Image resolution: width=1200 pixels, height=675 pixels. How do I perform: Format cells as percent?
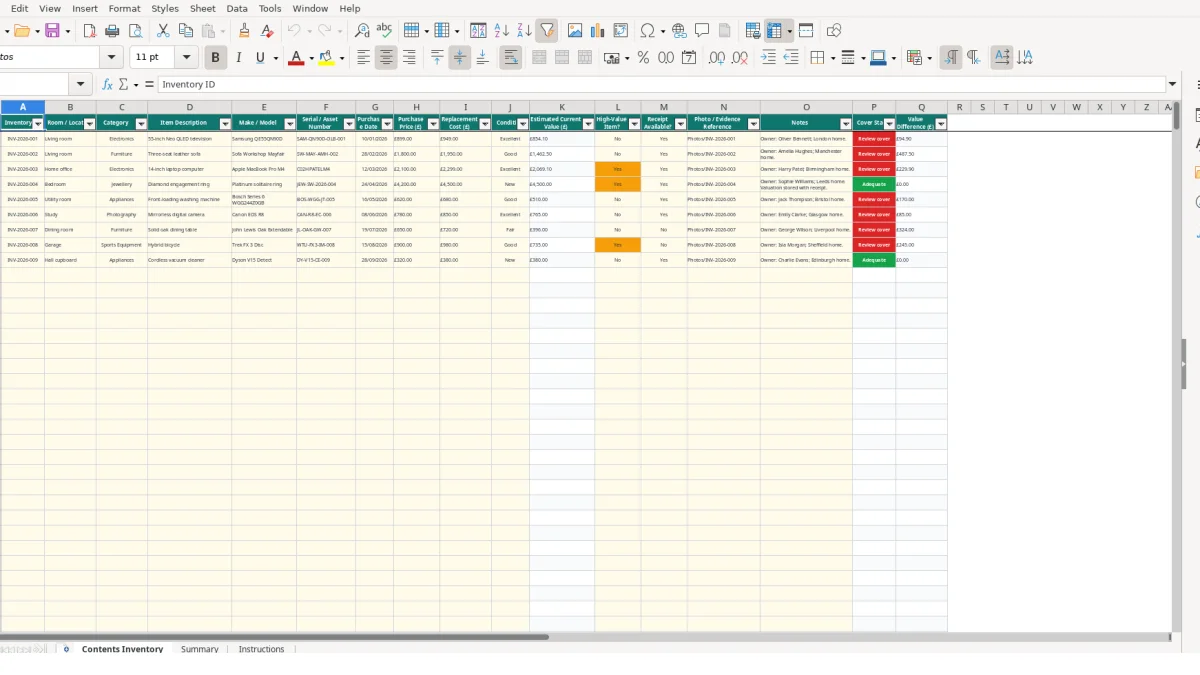tap(643, 58)
